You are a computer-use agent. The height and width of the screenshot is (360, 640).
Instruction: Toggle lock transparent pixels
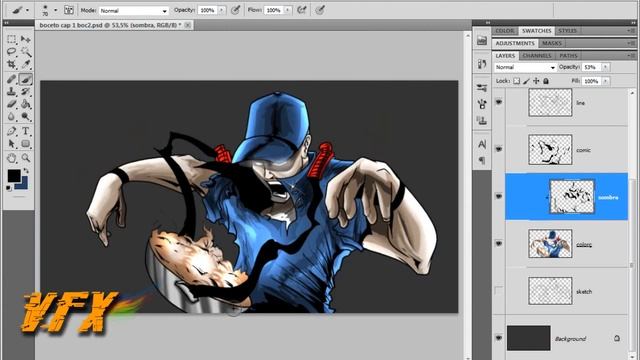click(517, 81)
